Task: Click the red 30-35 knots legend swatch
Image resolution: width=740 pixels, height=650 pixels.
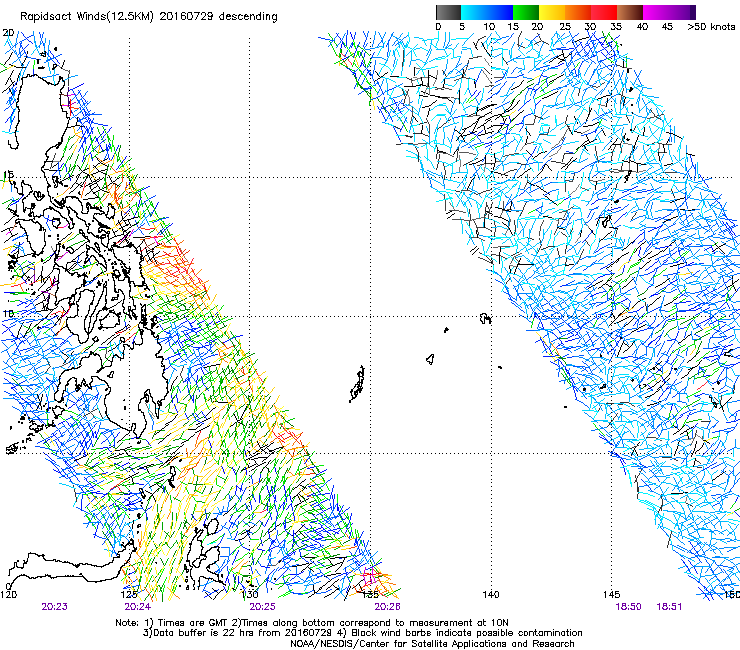Action: point(604,12)
